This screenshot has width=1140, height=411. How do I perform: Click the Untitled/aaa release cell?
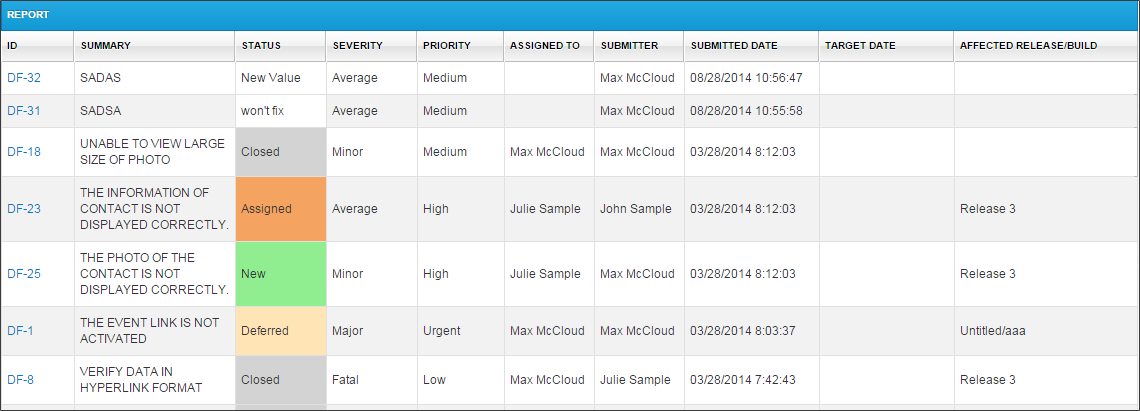[x=994, y=331]
